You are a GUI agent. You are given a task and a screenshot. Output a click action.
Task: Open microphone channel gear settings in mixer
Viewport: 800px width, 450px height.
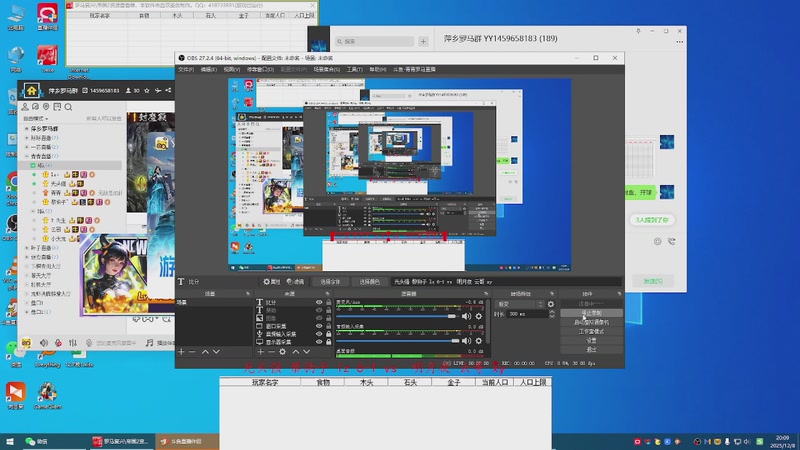(x=479, y=316)
